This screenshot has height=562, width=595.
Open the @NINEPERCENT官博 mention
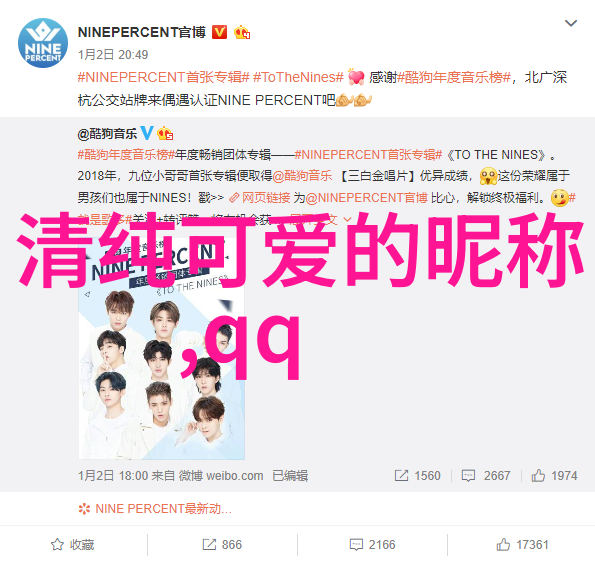367,198
